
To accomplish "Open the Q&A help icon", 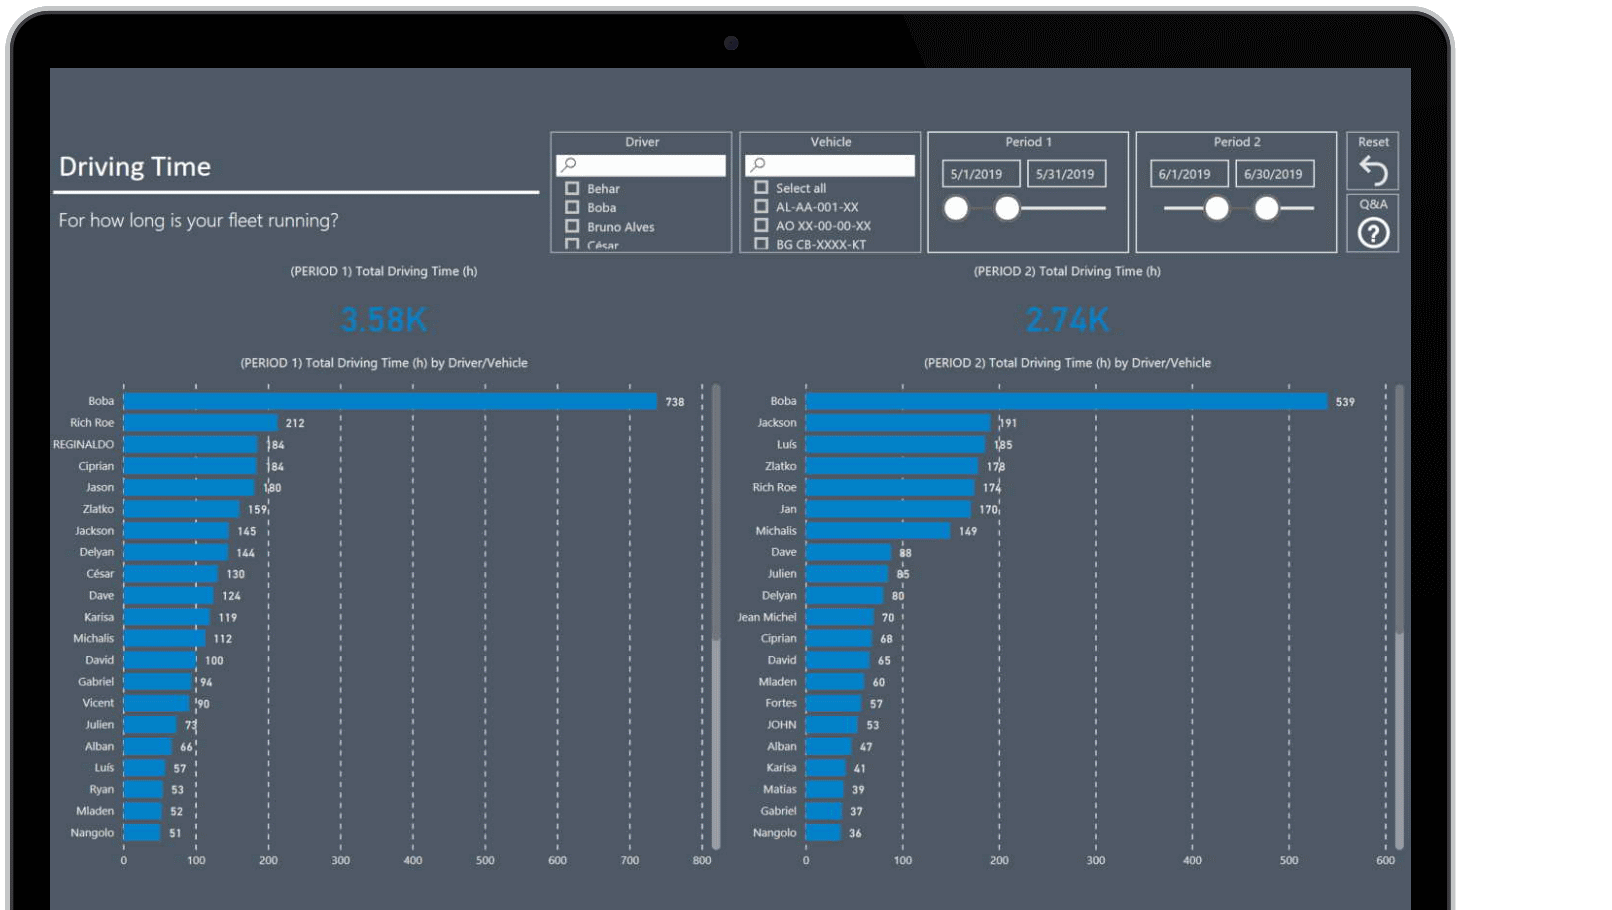I will click(x=1373, y=233).
